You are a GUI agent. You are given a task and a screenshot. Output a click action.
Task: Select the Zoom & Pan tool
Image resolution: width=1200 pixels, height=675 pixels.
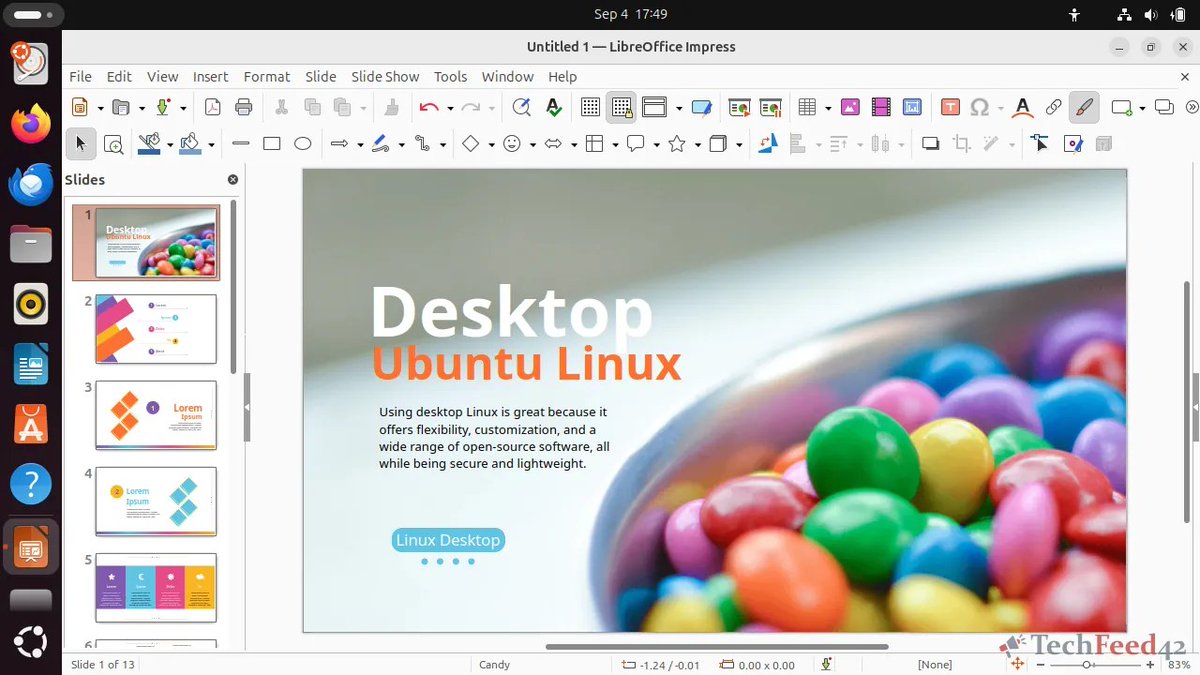pos(114,143)
